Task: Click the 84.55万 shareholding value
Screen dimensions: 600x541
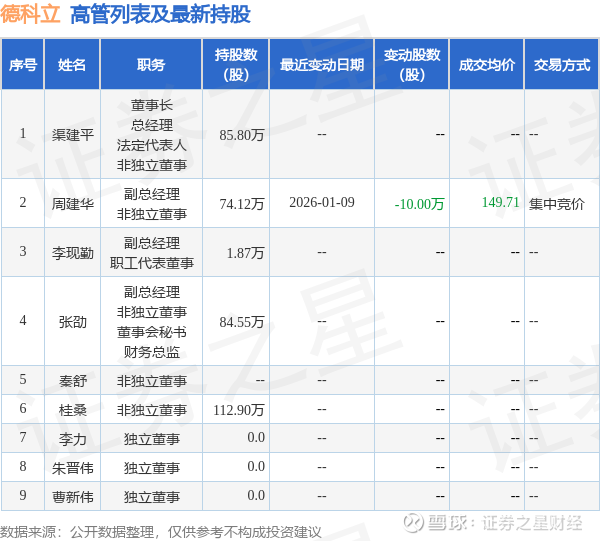Action: pyautogui.click(x=242, y=322)
